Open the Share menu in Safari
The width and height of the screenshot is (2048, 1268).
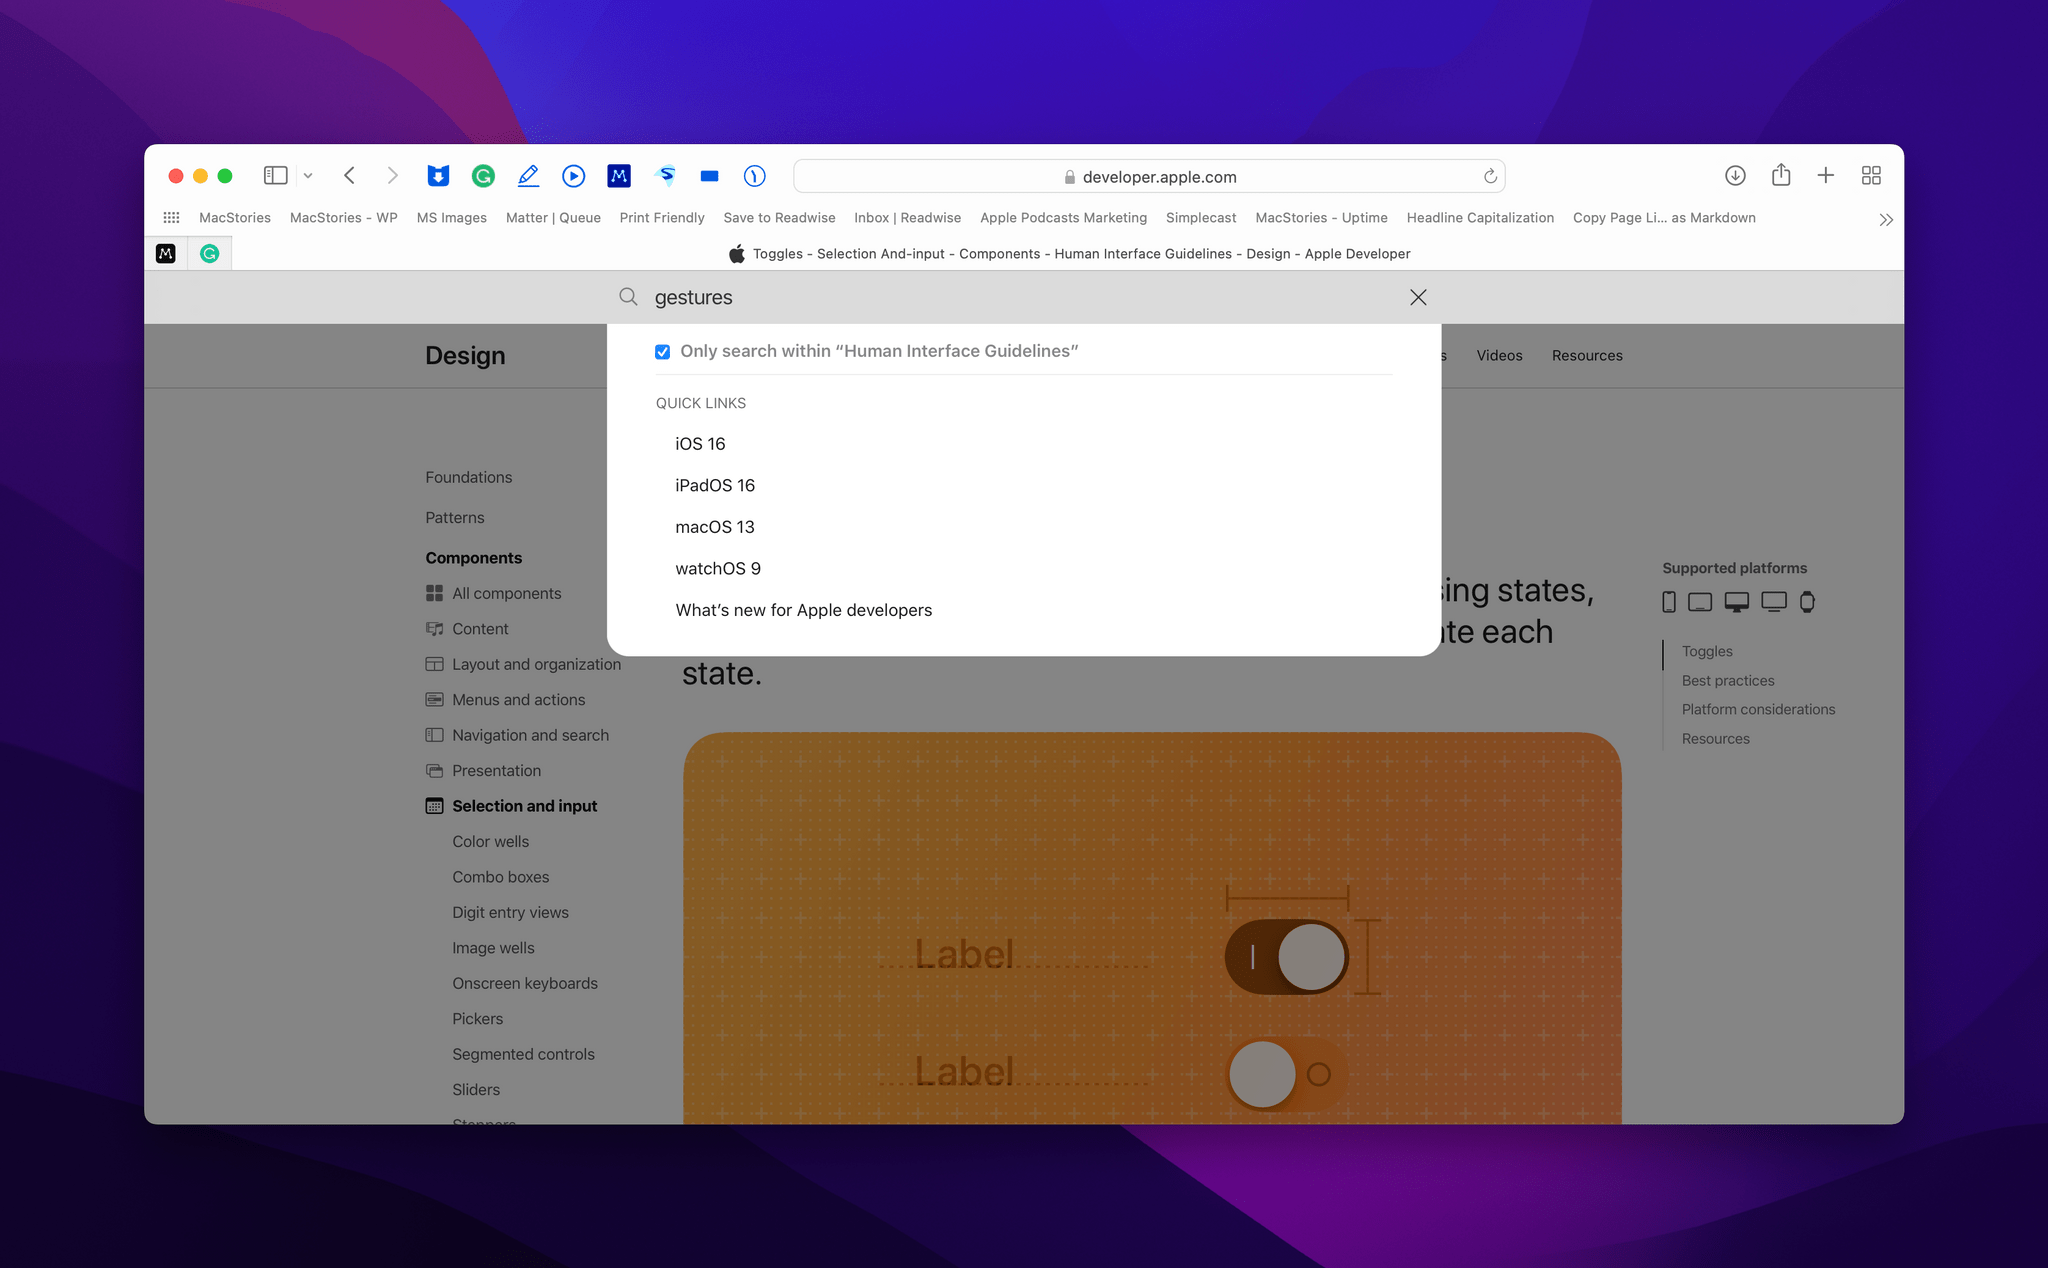click(1781, 175)
